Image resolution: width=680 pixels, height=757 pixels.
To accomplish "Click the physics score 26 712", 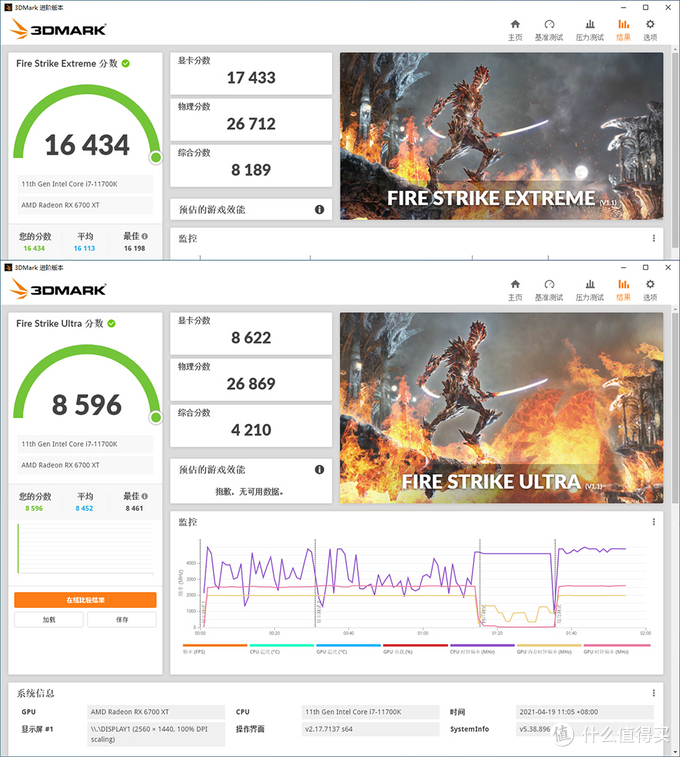I will pyautogui.click(x=251, y=124).
